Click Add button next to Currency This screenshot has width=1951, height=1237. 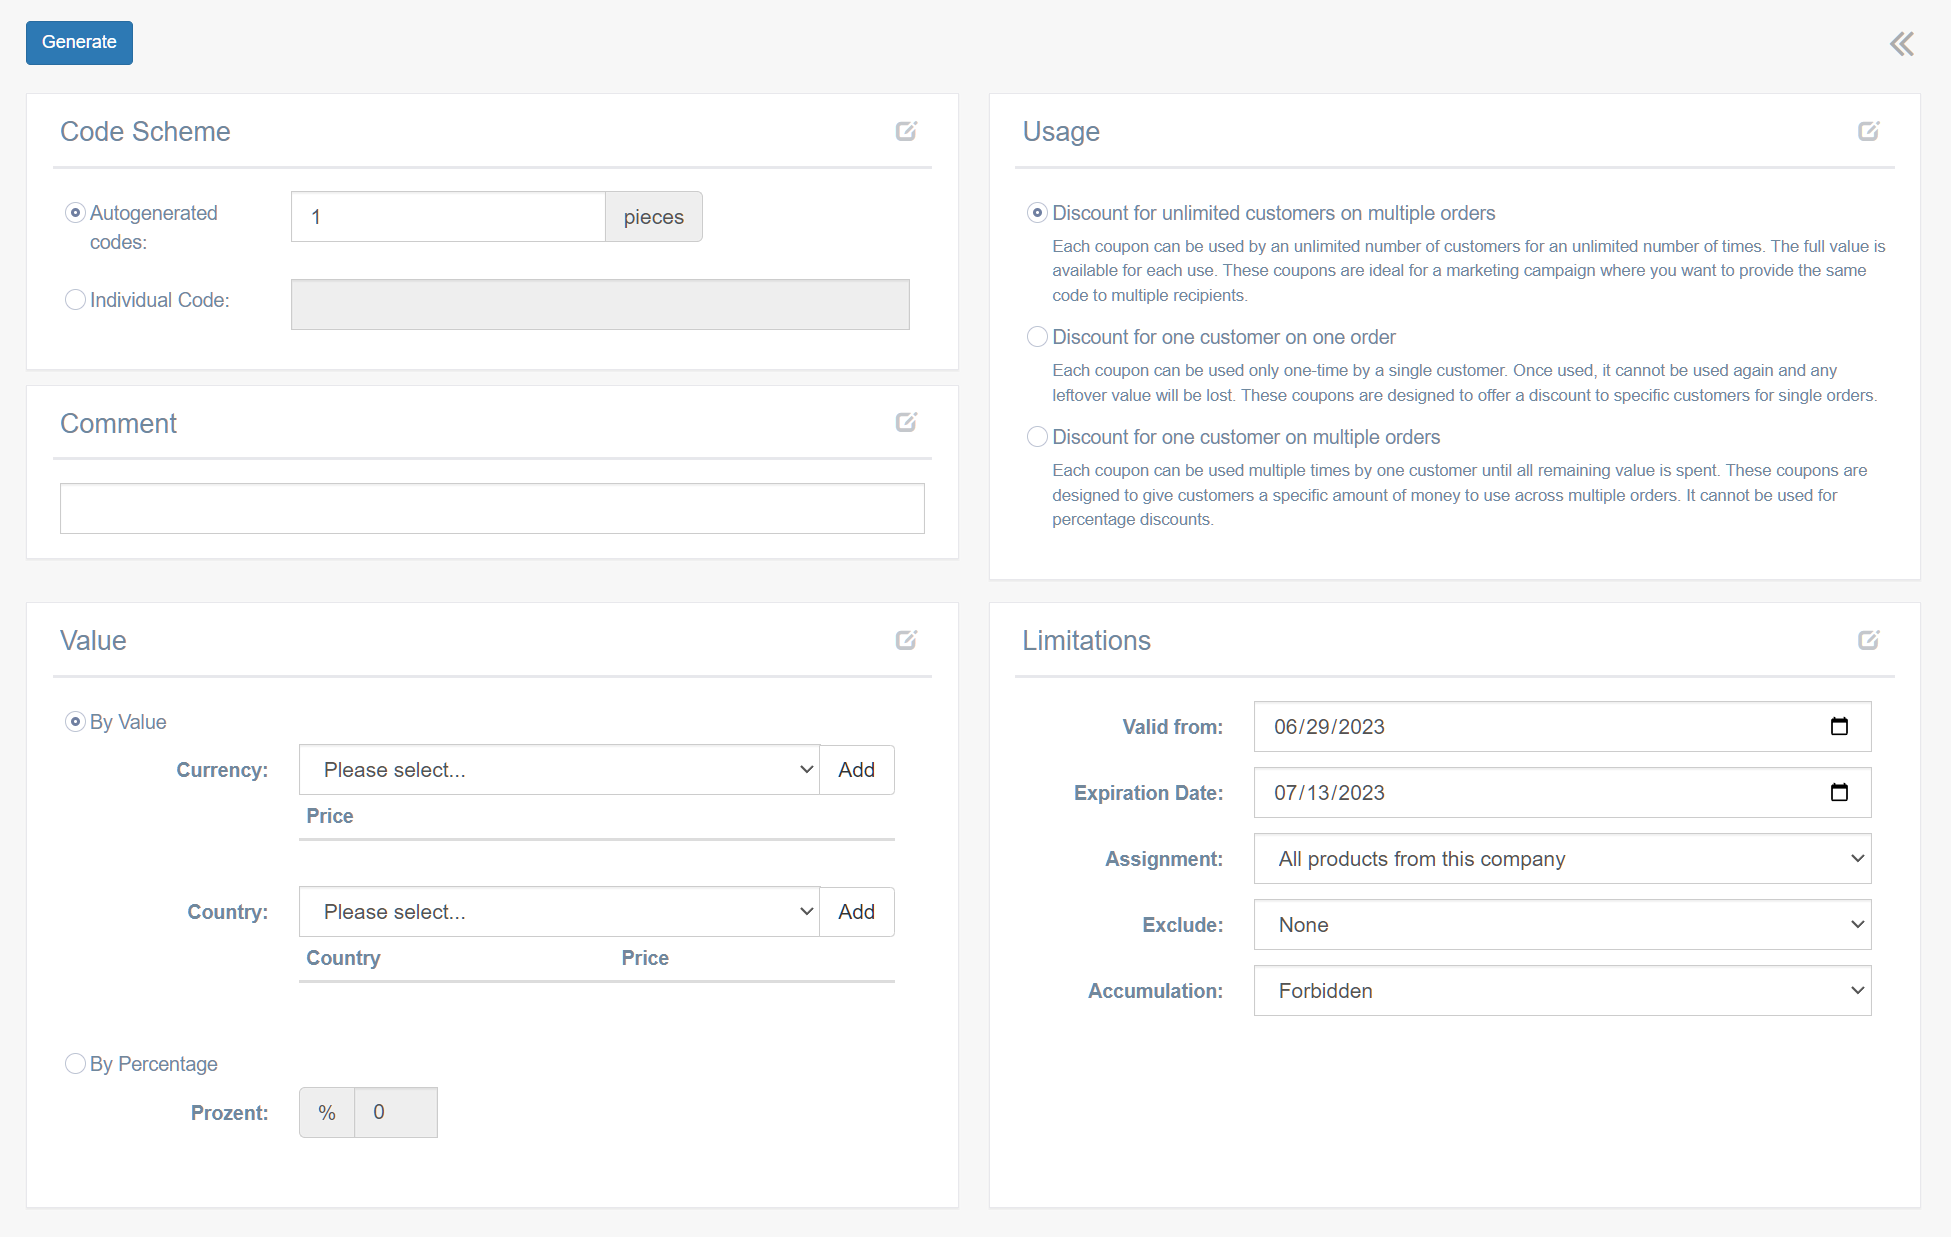(856, 770)
